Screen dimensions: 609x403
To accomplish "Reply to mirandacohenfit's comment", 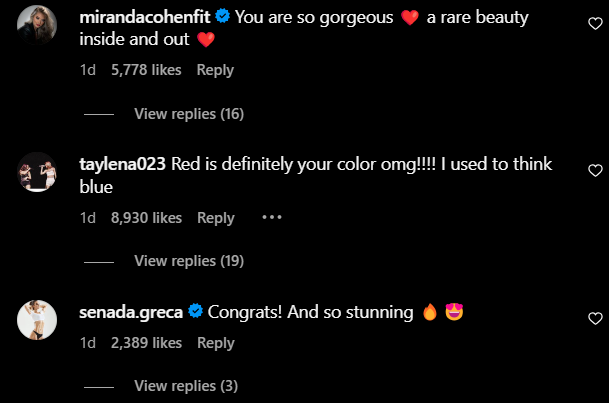I will click(215, 70).
